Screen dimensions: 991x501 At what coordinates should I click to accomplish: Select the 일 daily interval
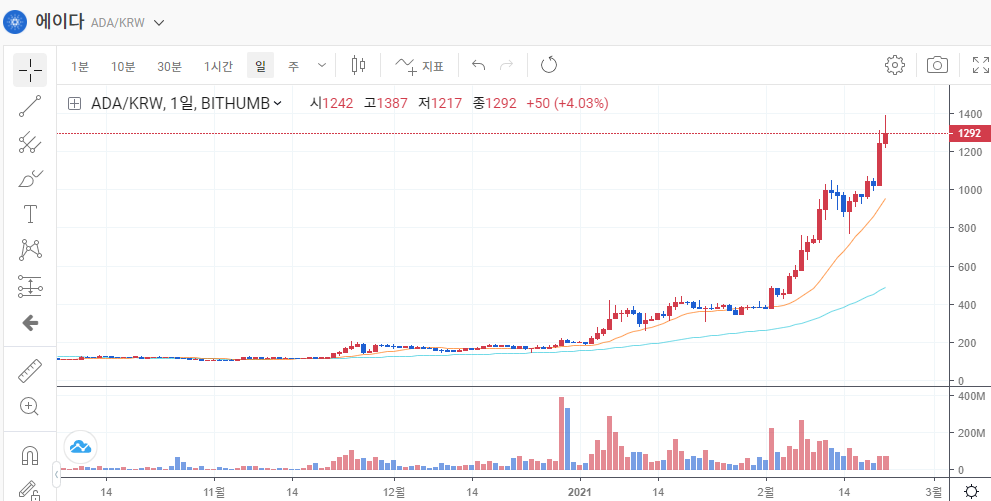coord(260,66)
